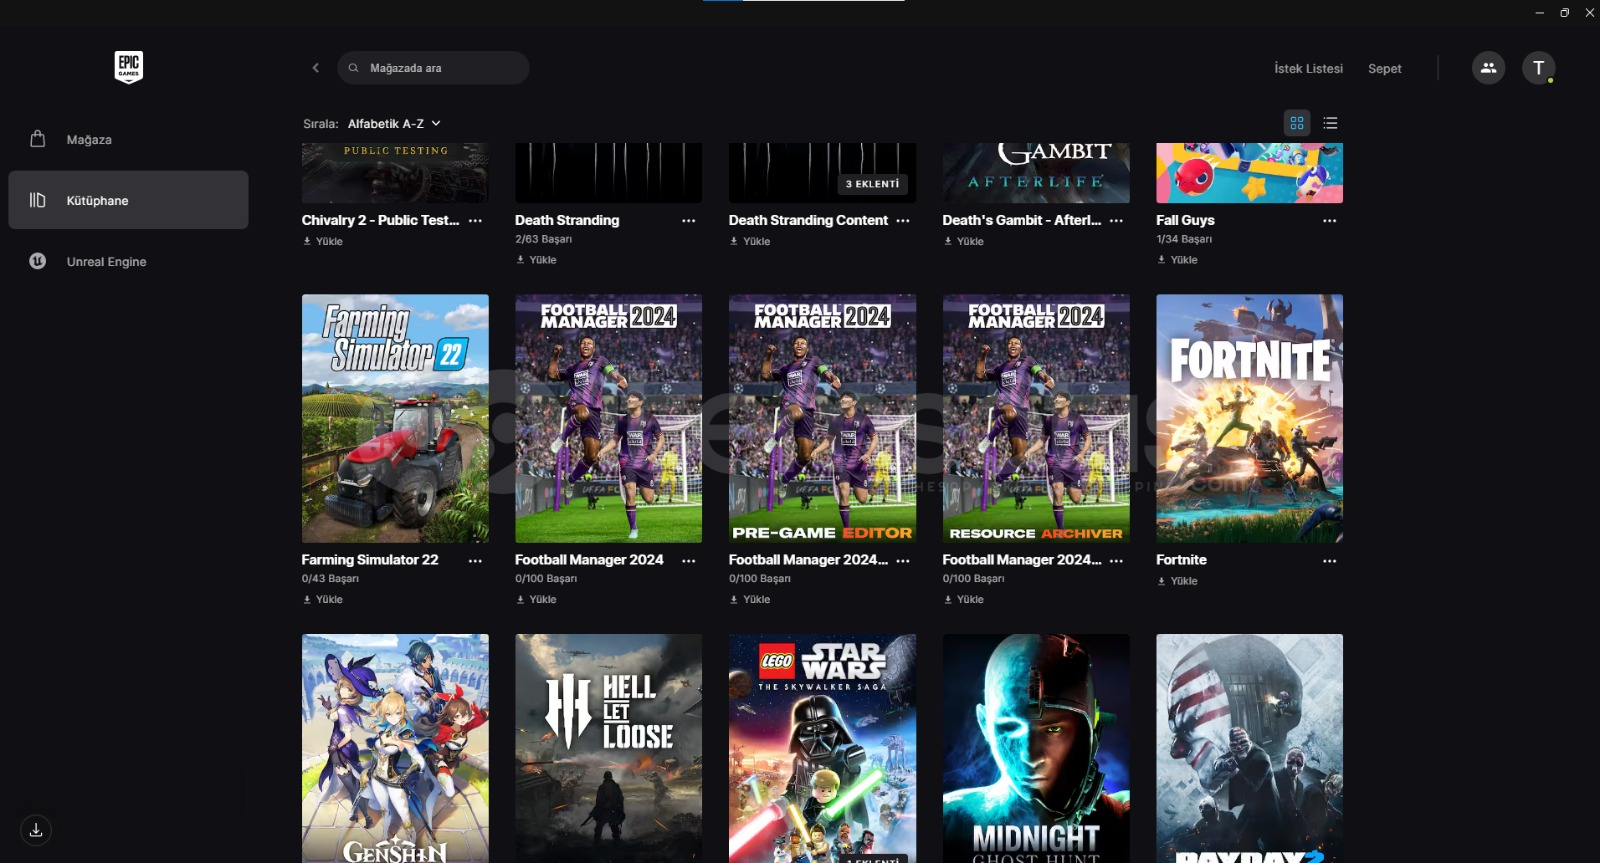Viewport: 1600px width, 863px height.
Task: Install Football Manager 2024 via Yükle
Action: tap(536, 600)
